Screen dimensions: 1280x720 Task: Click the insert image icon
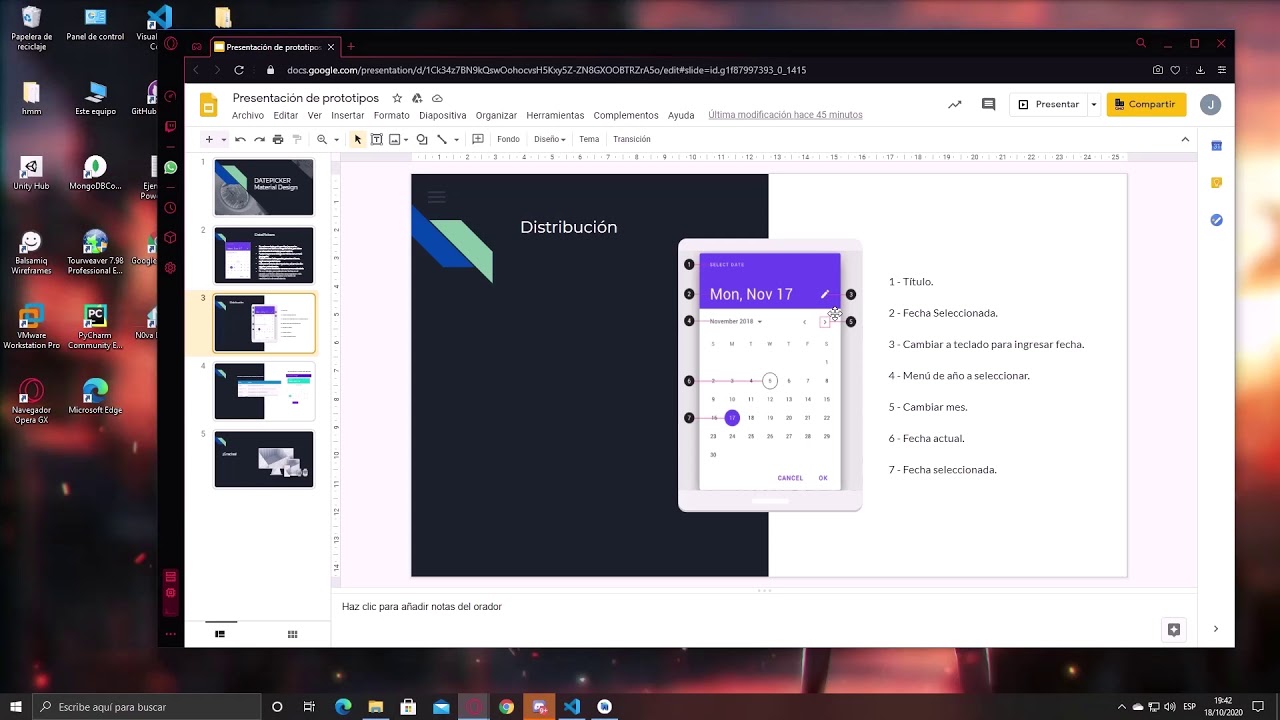pyautogui.click(x=395, y=139)
